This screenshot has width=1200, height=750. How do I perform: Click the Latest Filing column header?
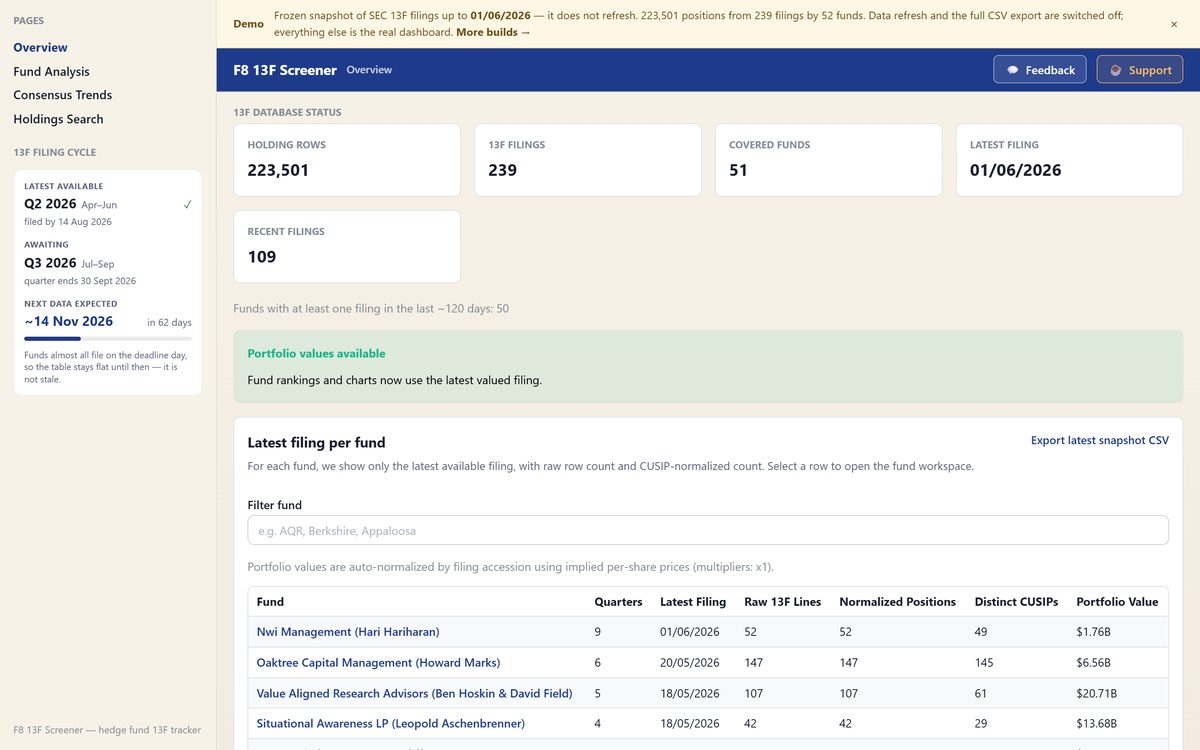tap(693, 602)
